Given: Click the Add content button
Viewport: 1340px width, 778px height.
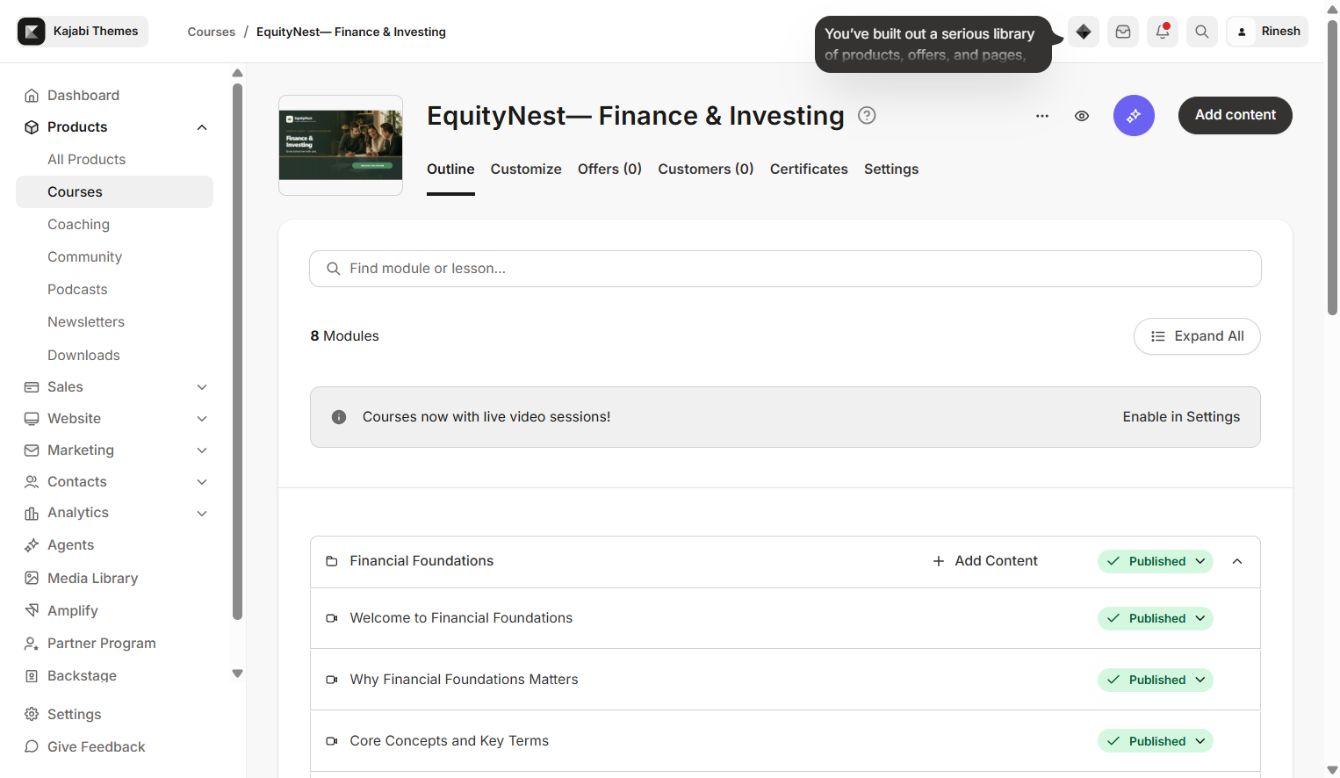Looking at the screenshot, I should click(1235, 115).
